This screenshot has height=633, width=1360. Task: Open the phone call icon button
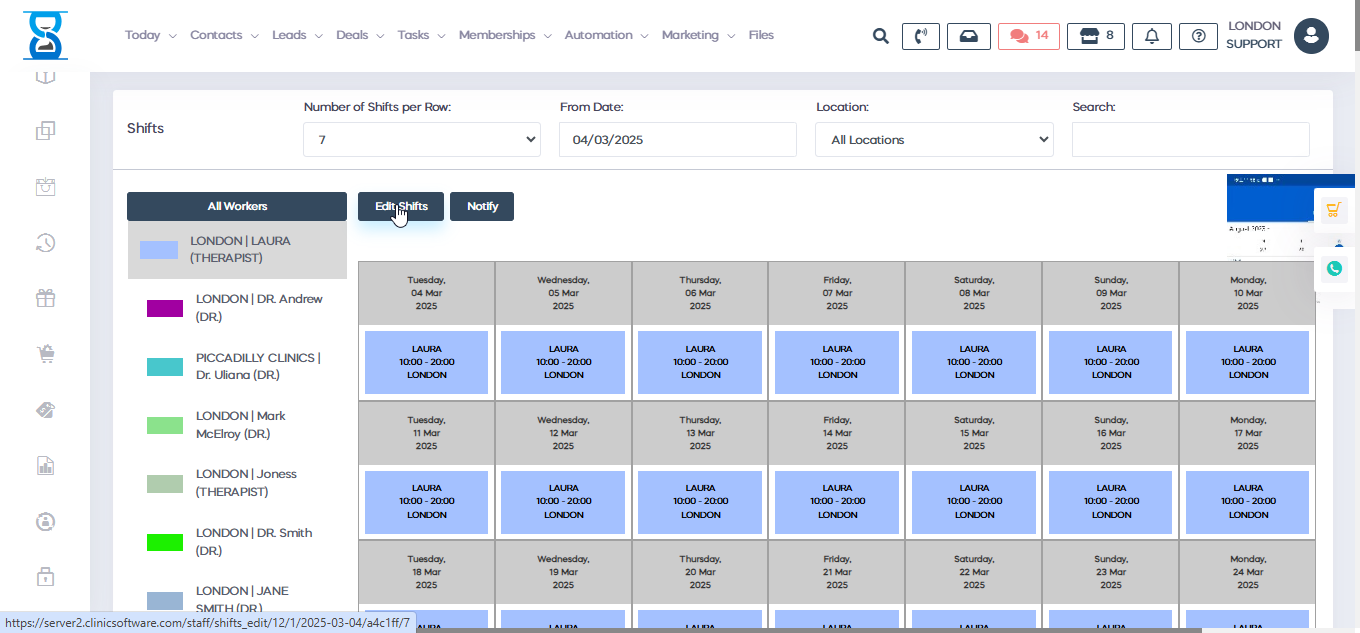coord(920,36)
